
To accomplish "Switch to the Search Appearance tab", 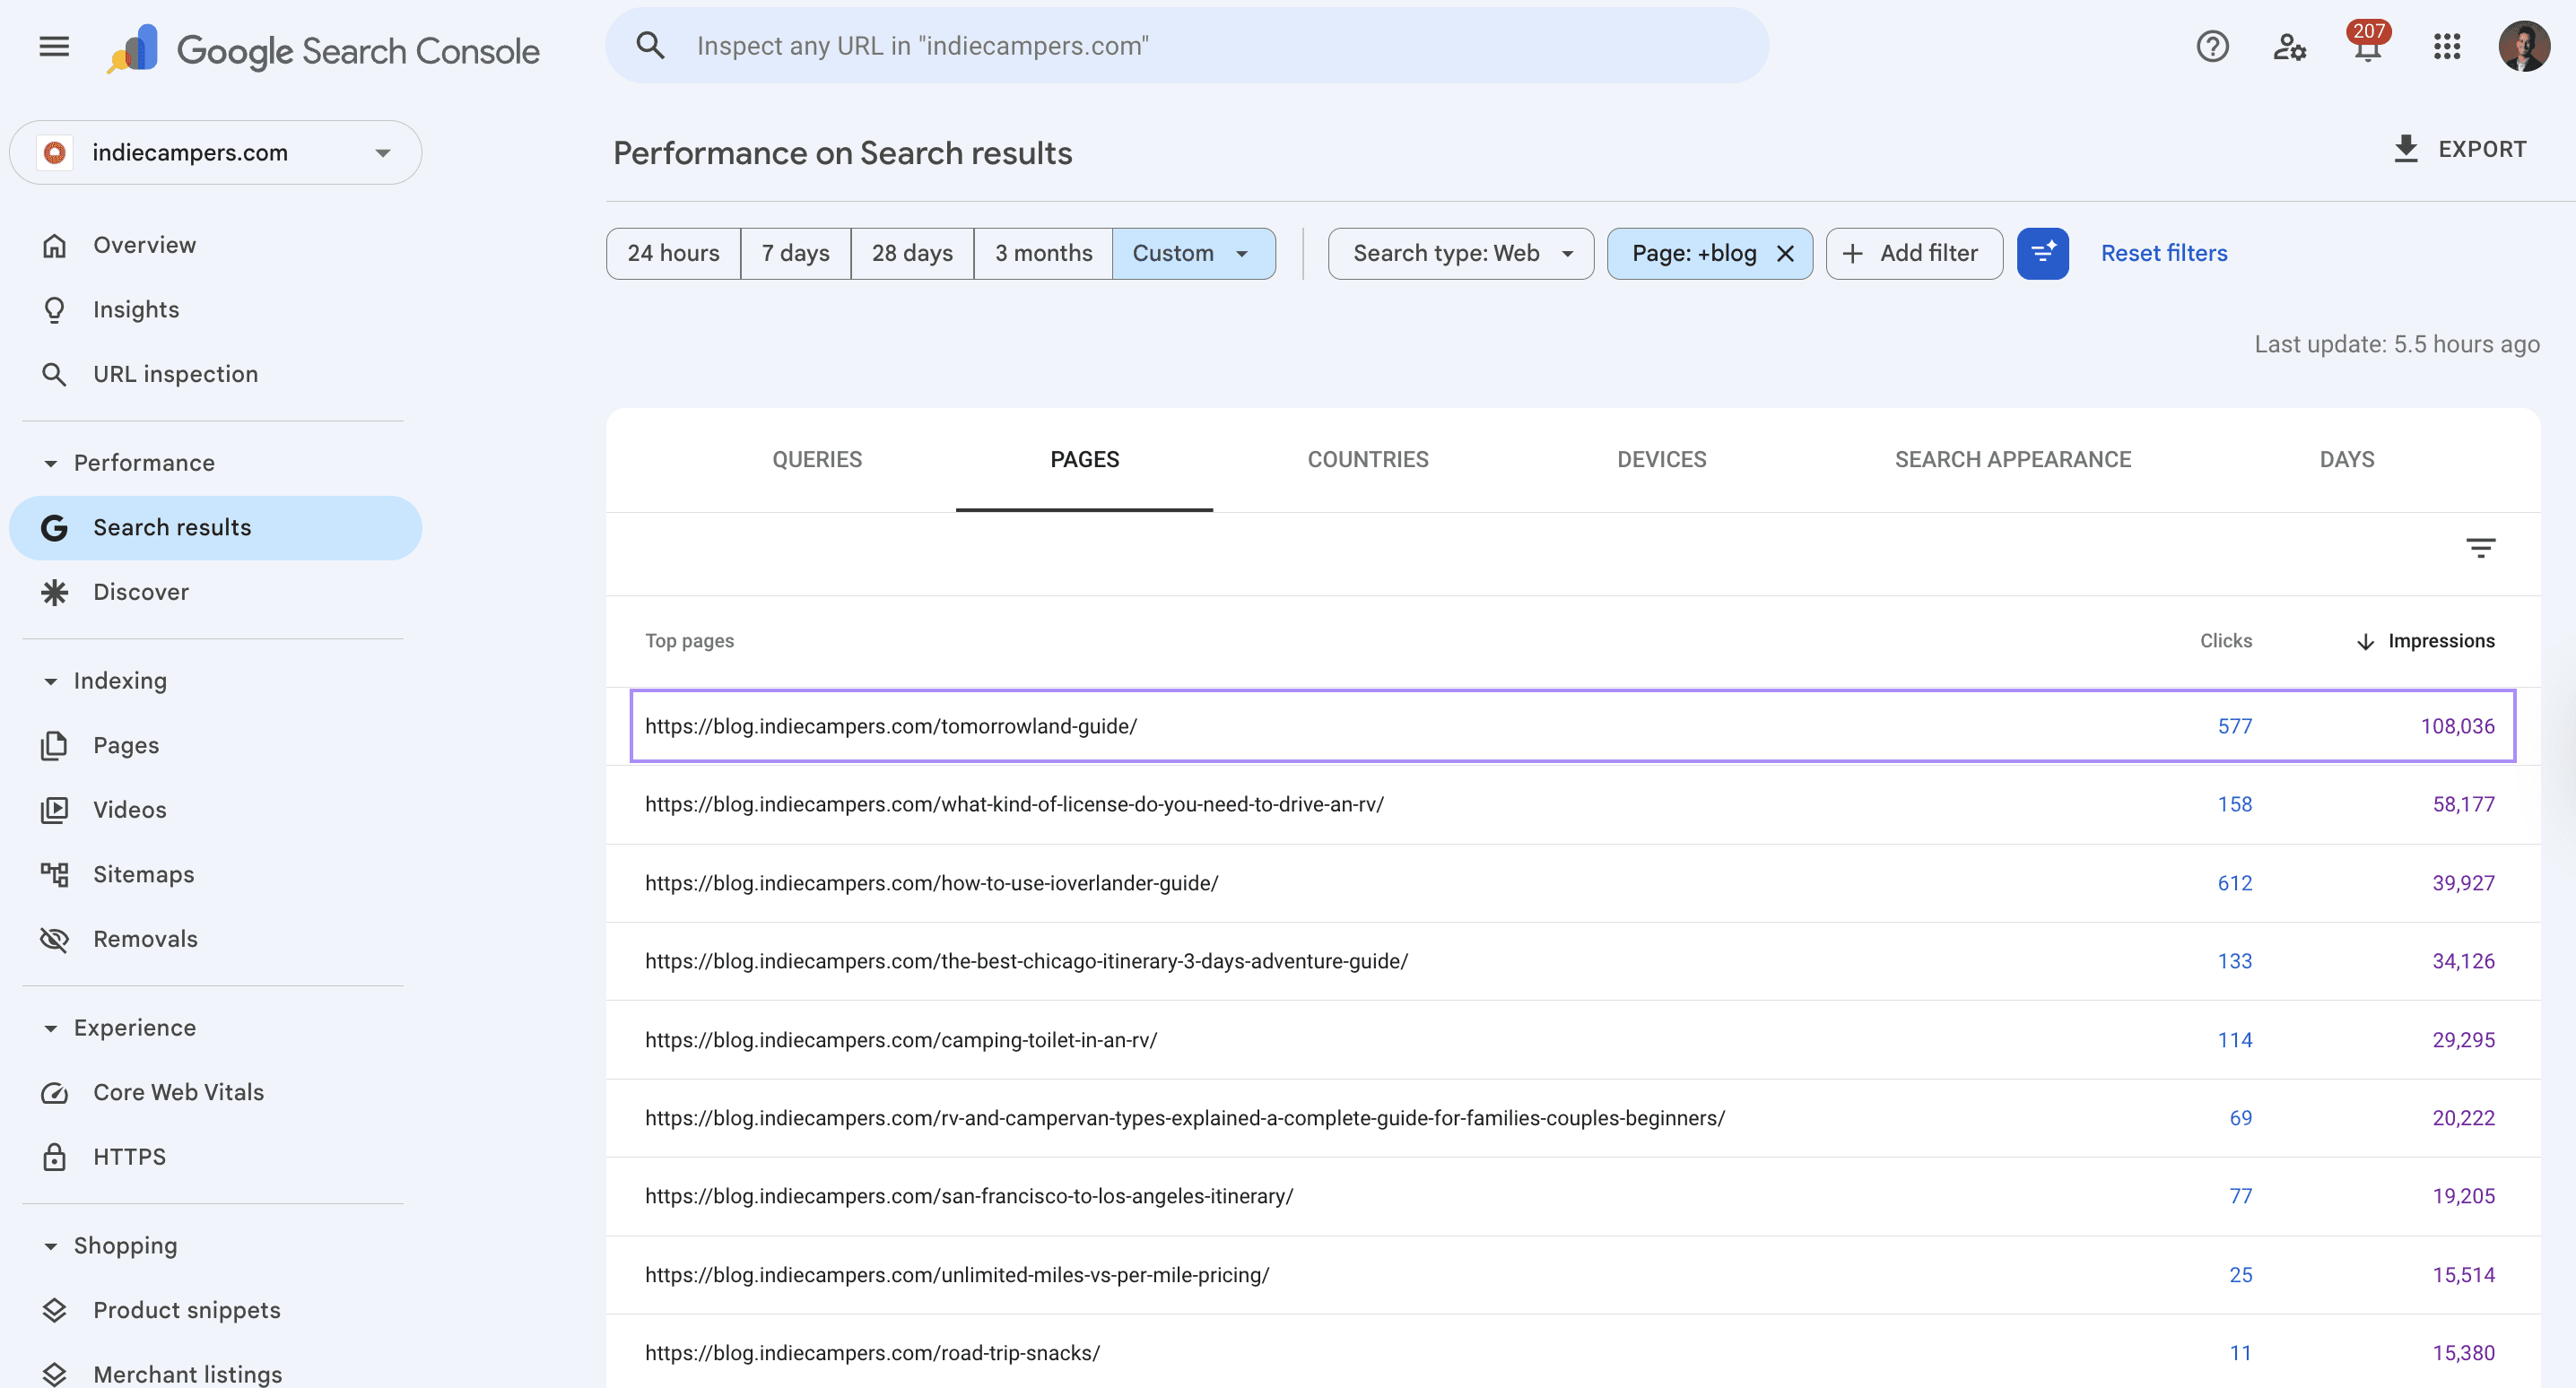I will tap(2012, 459).
